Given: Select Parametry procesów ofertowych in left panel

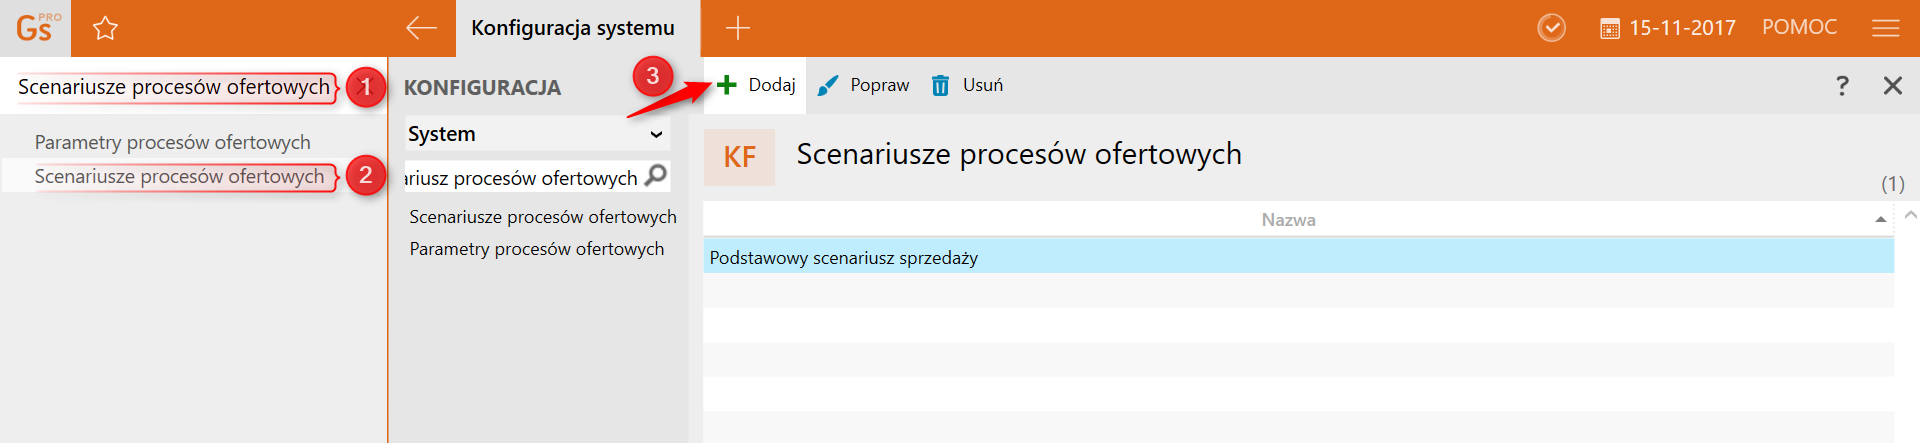Looking at the screenshot, I should click(172, 142).
